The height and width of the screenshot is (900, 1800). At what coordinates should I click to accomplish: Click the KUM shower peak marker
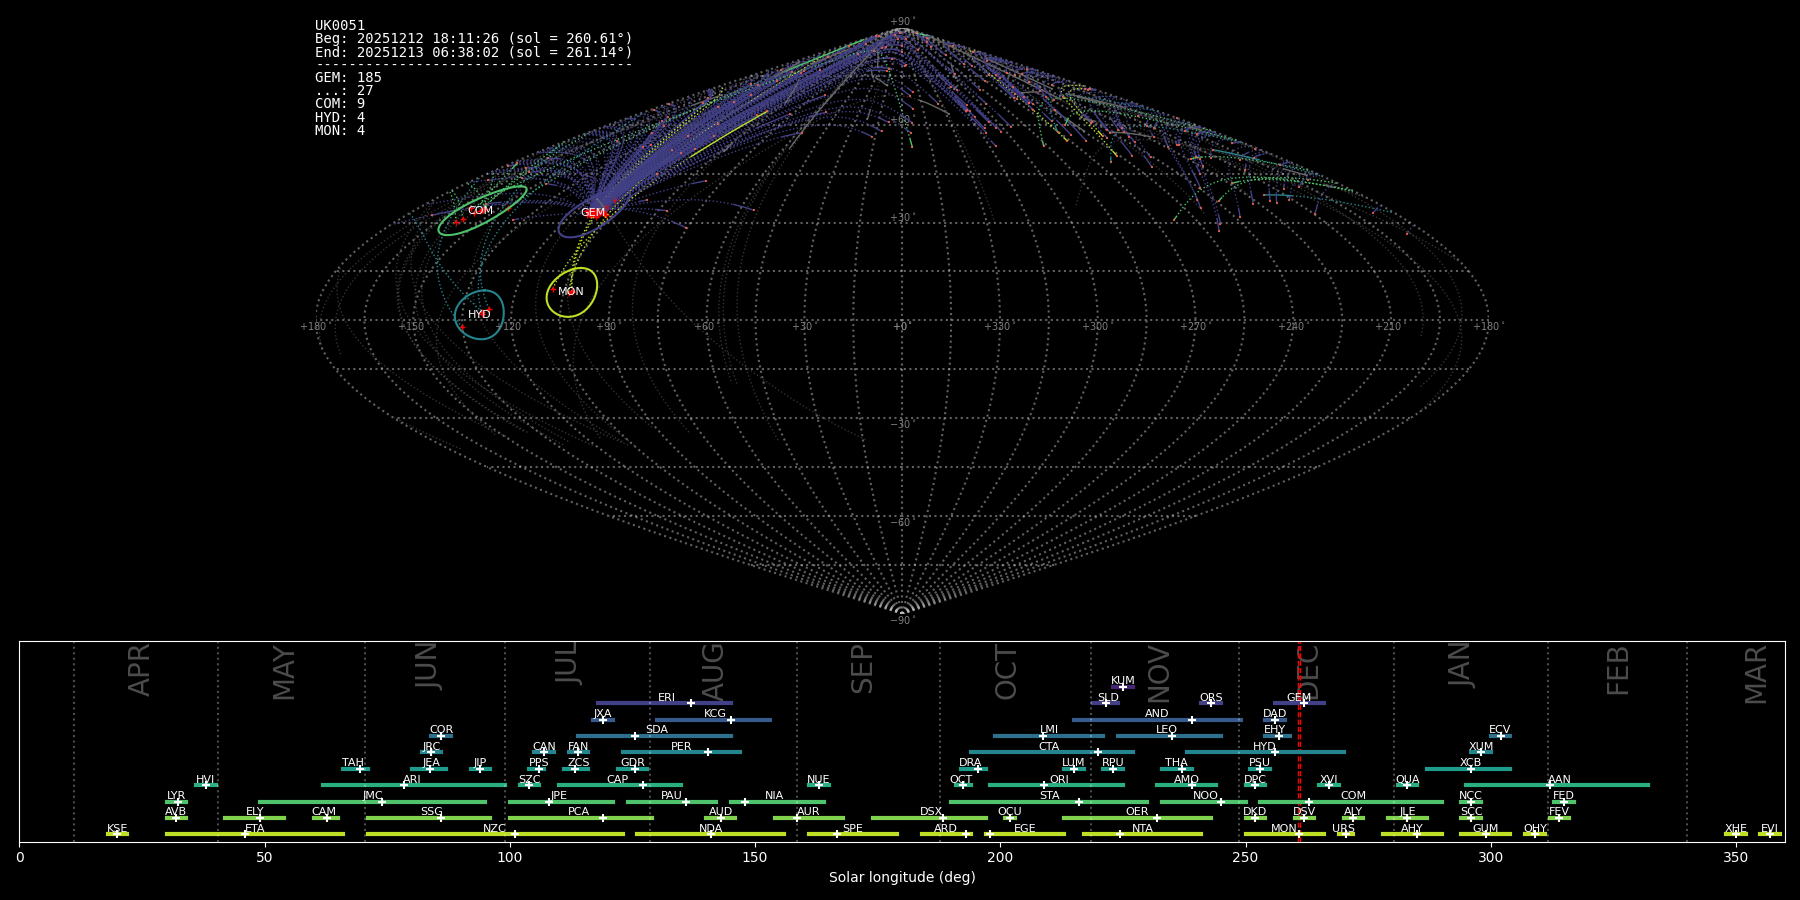(1122, 687)
